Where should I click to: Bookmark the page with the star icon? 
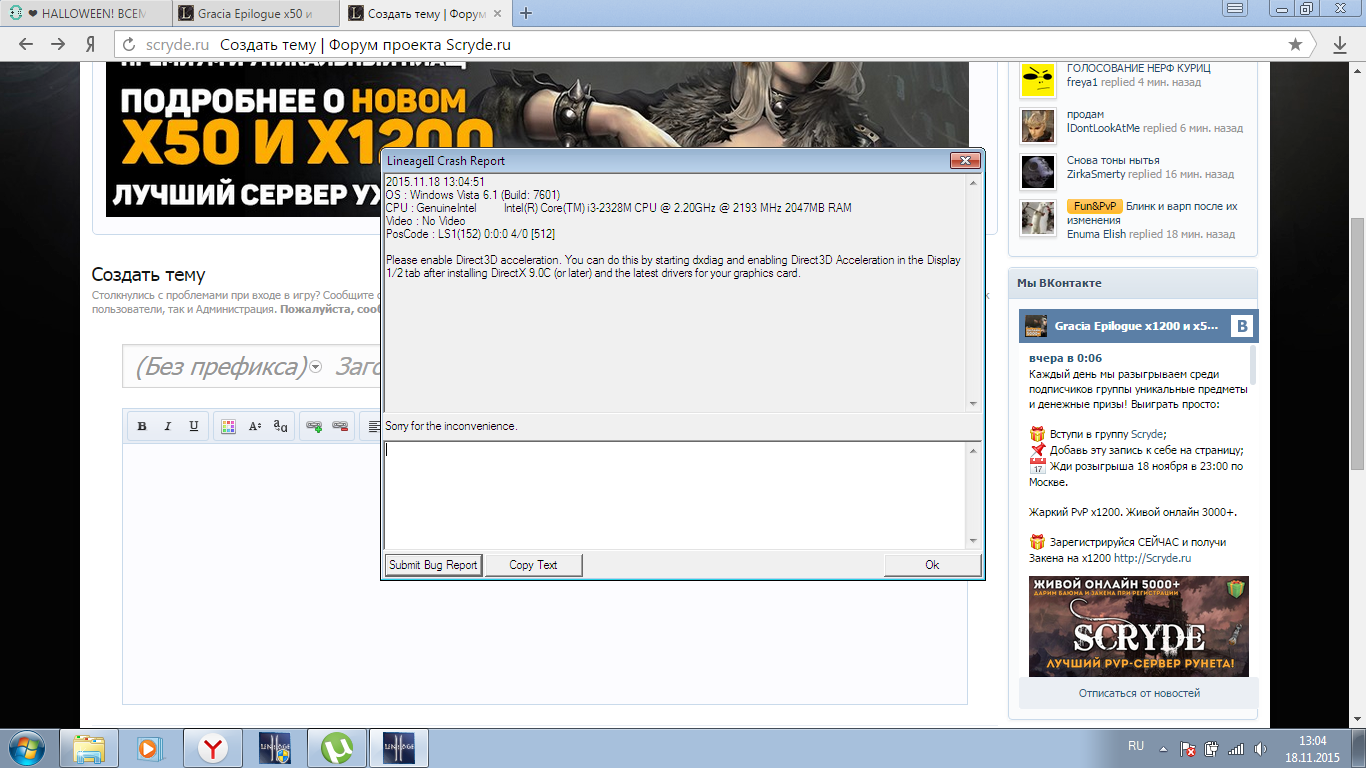(1295, 45)
